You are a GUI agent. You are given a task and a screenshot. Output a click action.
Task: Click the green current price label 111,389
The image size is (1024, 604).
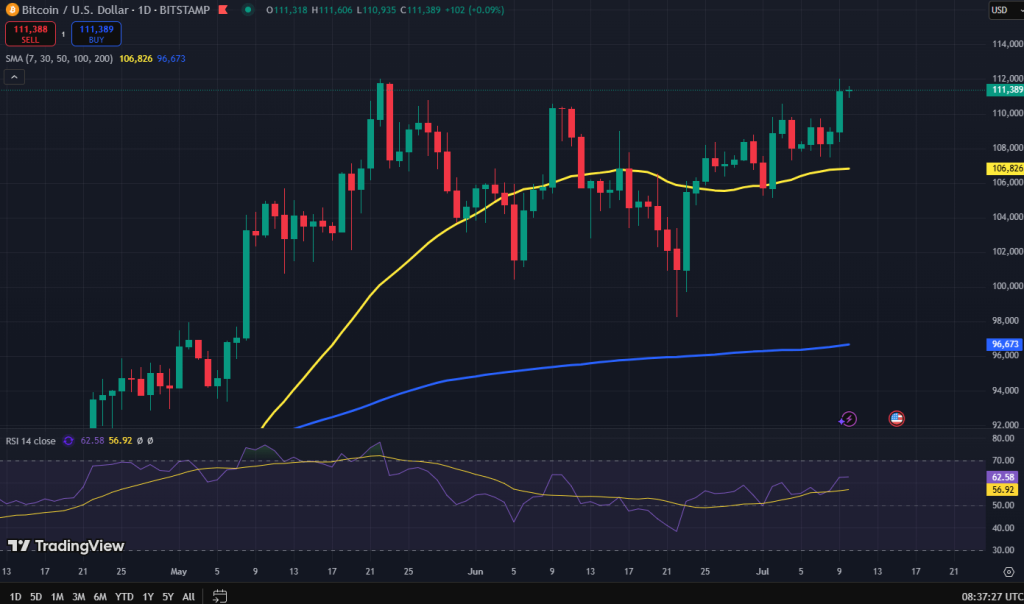(1005, 90)
